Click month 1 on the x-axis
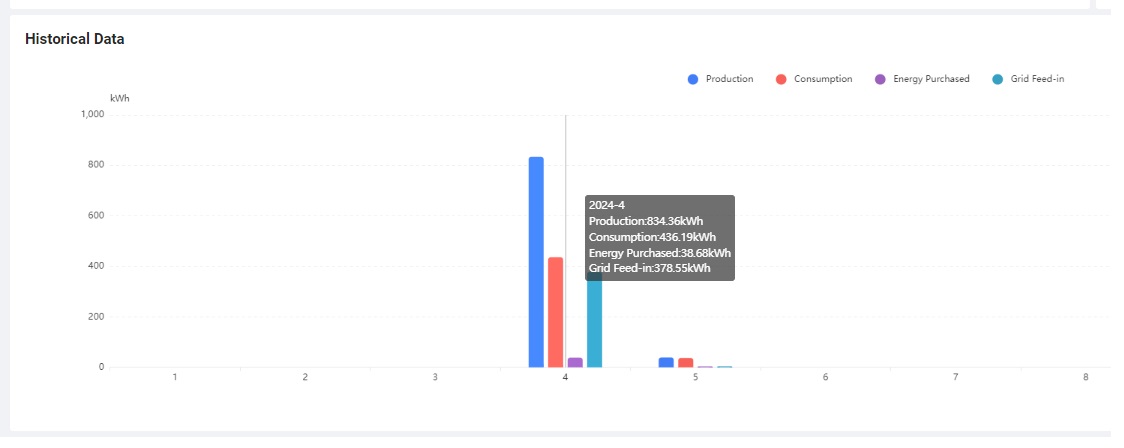The image size is (1124, 448). [175, 377]
